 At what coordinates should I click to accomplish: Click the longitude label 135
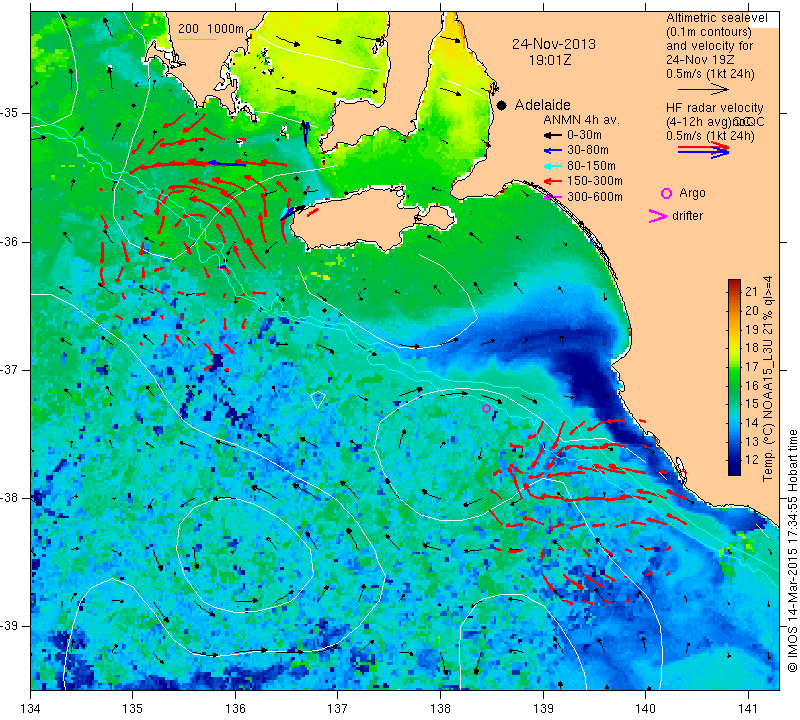[133, 709]
